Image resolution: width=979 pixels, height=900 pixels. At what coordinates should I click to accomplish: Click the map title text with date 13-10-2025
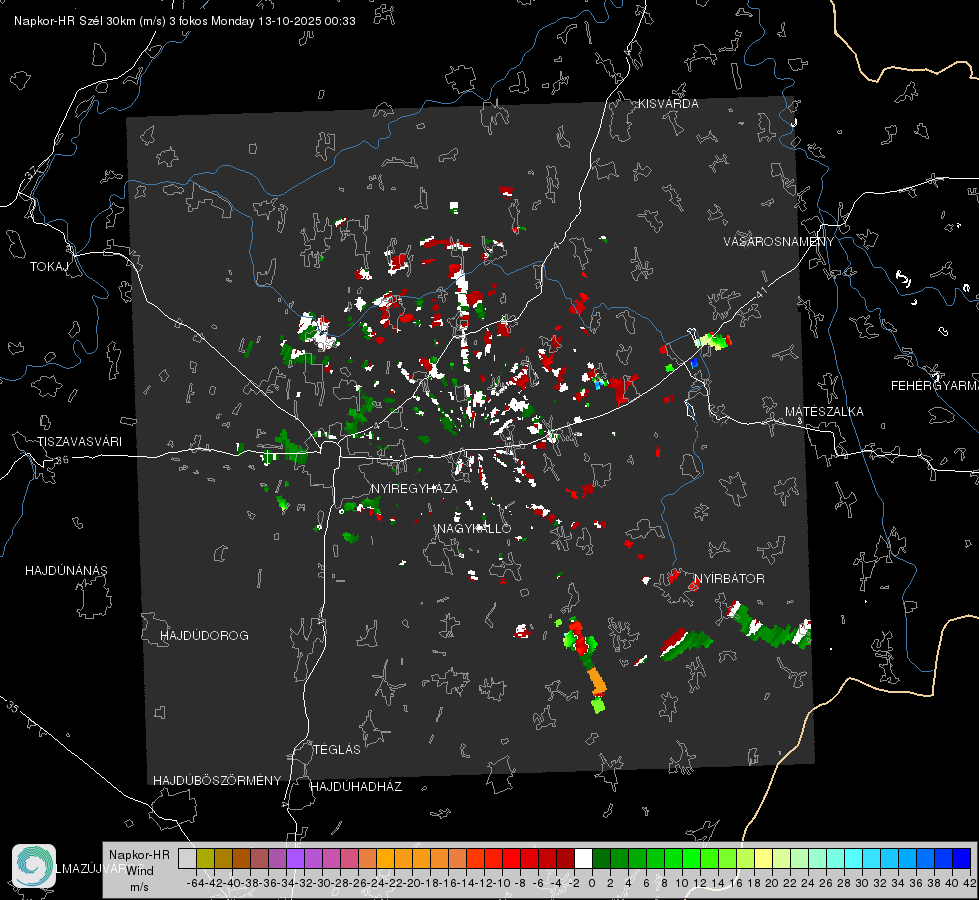185,21
